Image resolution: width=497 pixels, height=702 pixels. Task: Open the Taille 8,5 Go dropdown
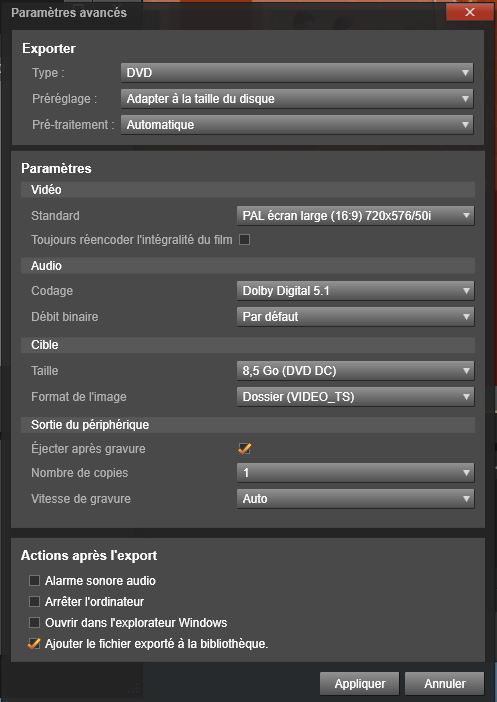point(355,371)
